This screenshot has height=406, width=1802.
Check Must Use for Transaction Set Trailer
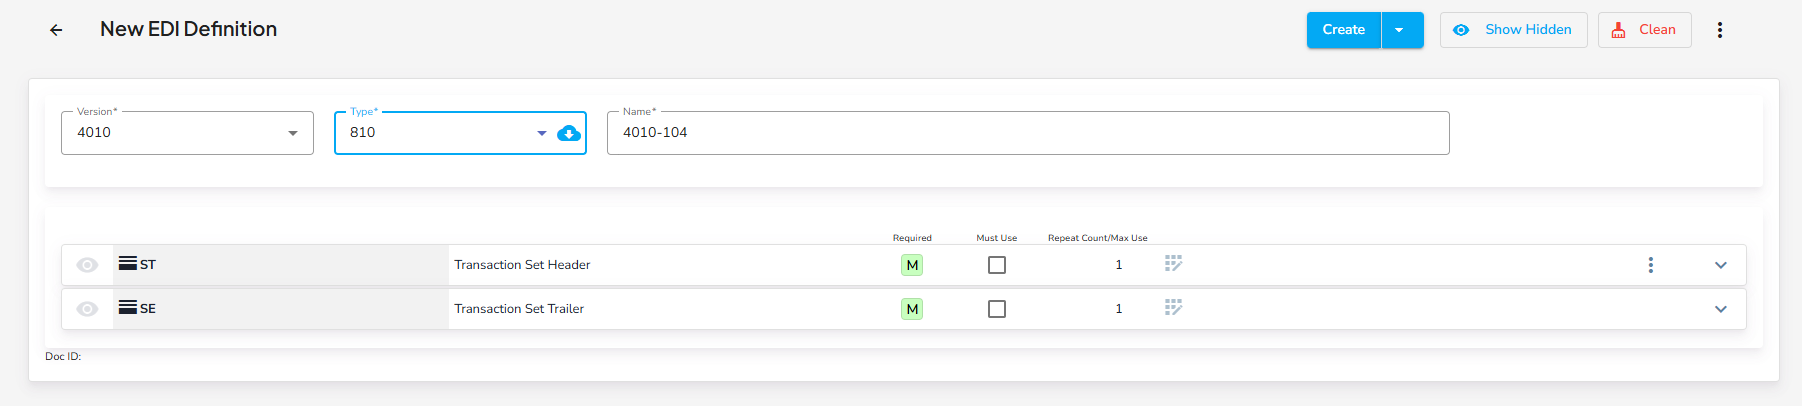click(x=996, y=309)
